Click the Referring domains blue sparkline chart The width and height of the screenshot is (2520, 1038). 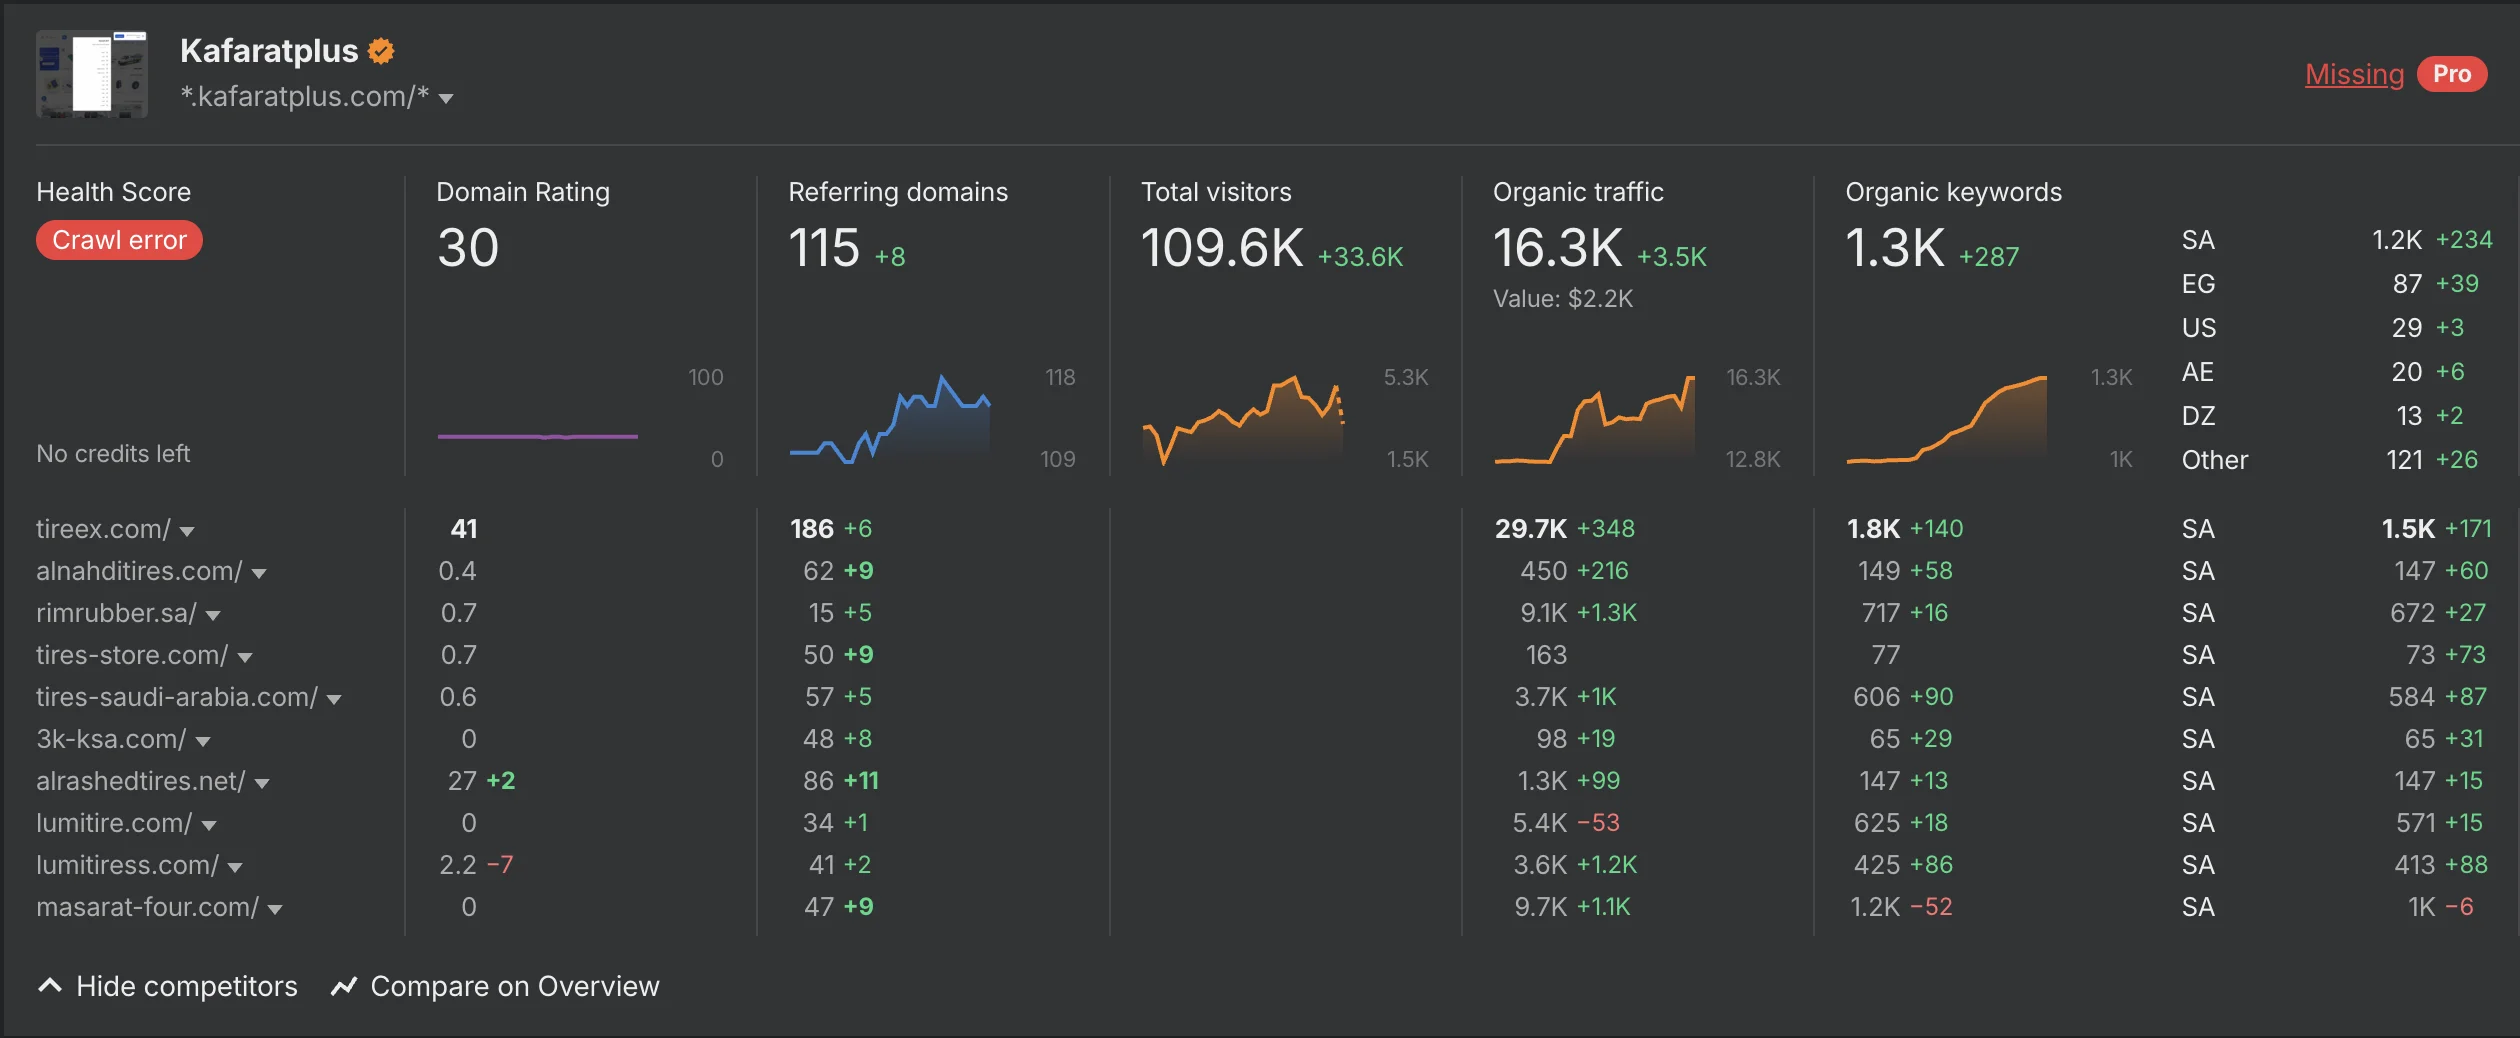pos(889,420)
